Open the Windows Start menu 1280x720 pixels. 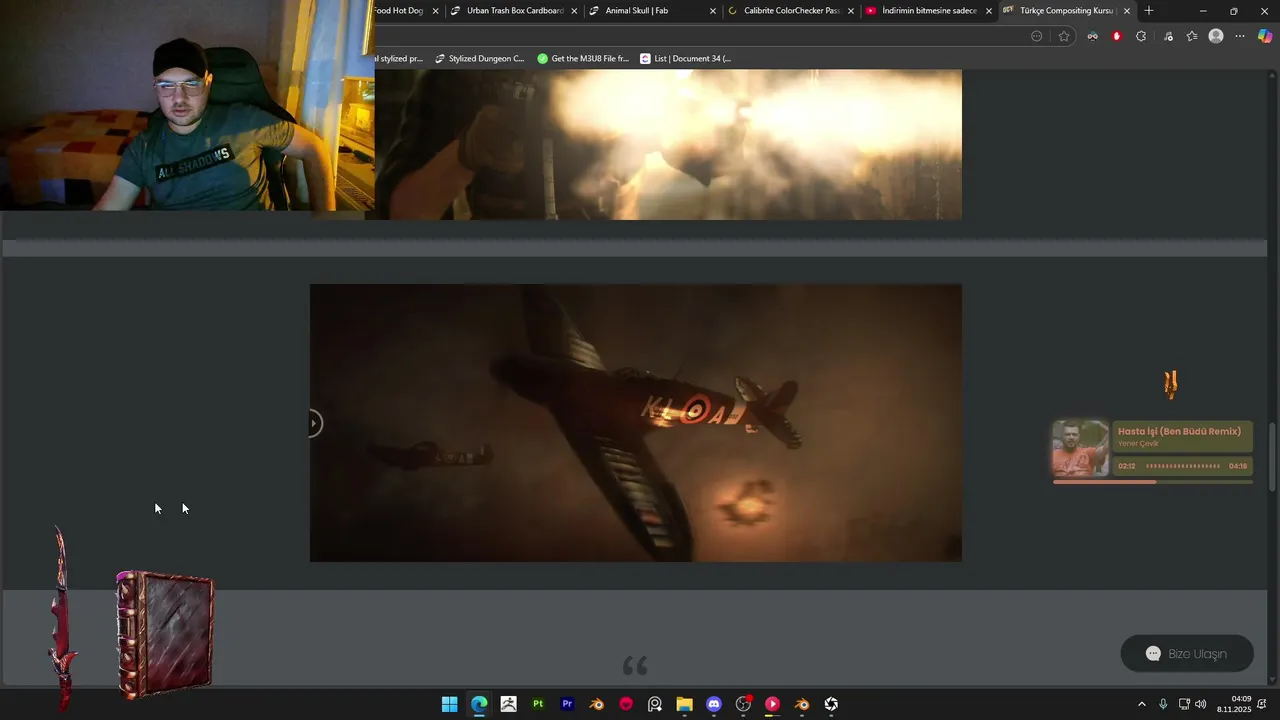(x=450, y=704)
